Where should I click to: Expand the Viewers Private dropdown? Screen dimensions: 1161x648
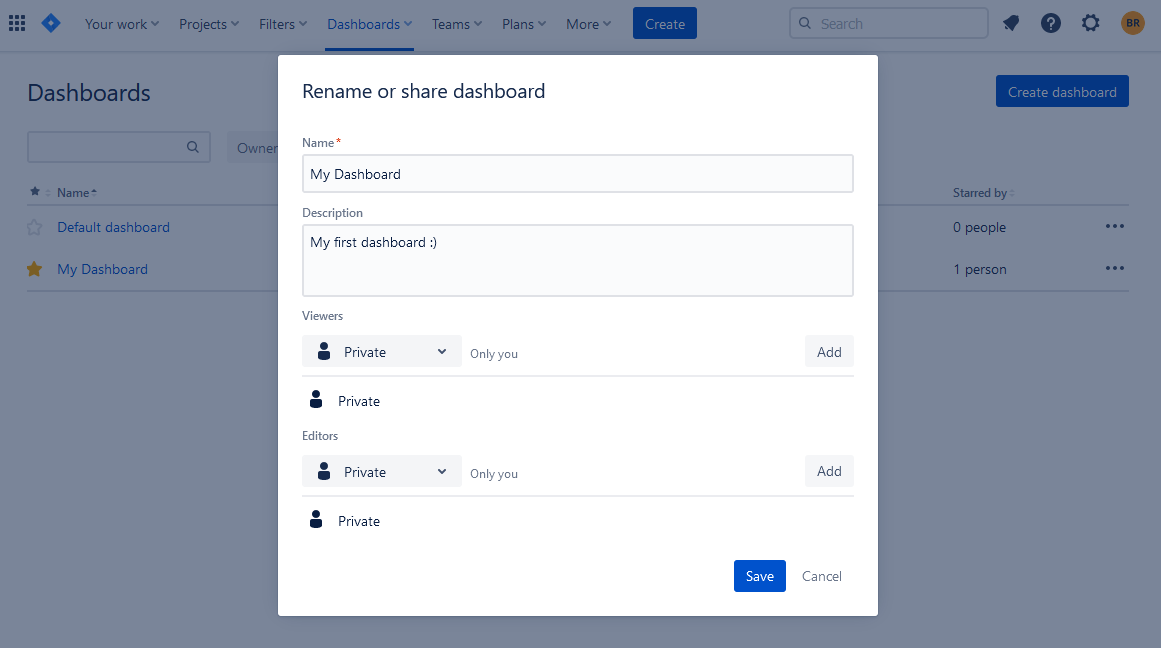click(x=382, y=352)
